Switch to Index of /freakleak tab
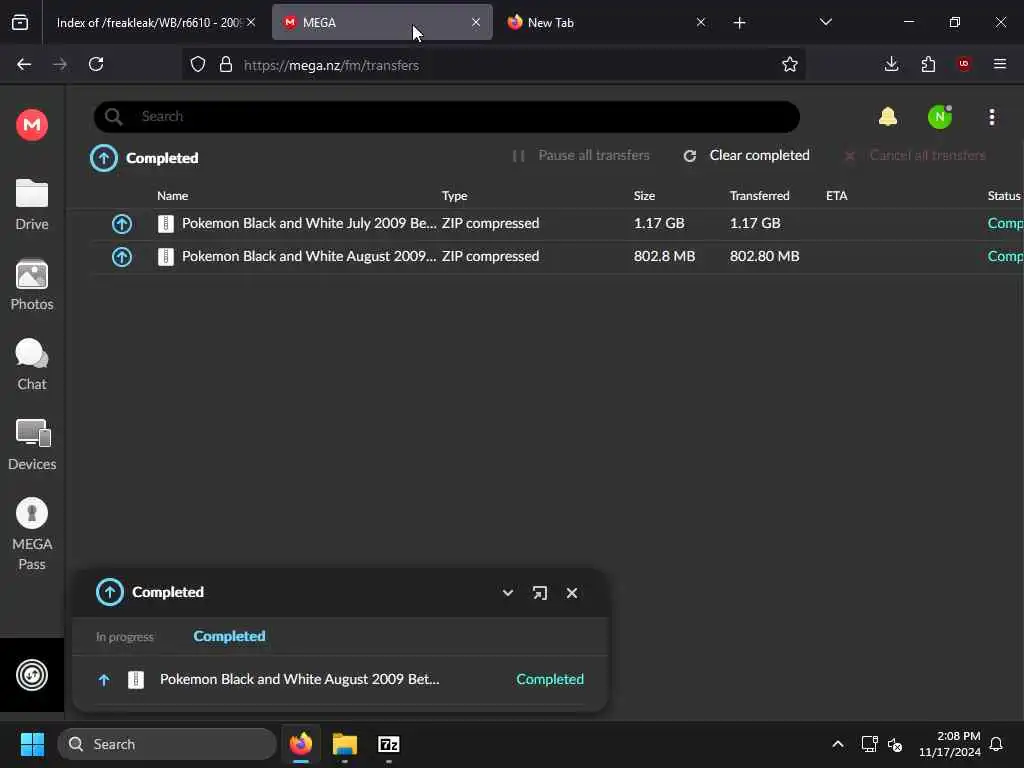This screenshot has height=768, width=1024. click(x=149, y=23)
